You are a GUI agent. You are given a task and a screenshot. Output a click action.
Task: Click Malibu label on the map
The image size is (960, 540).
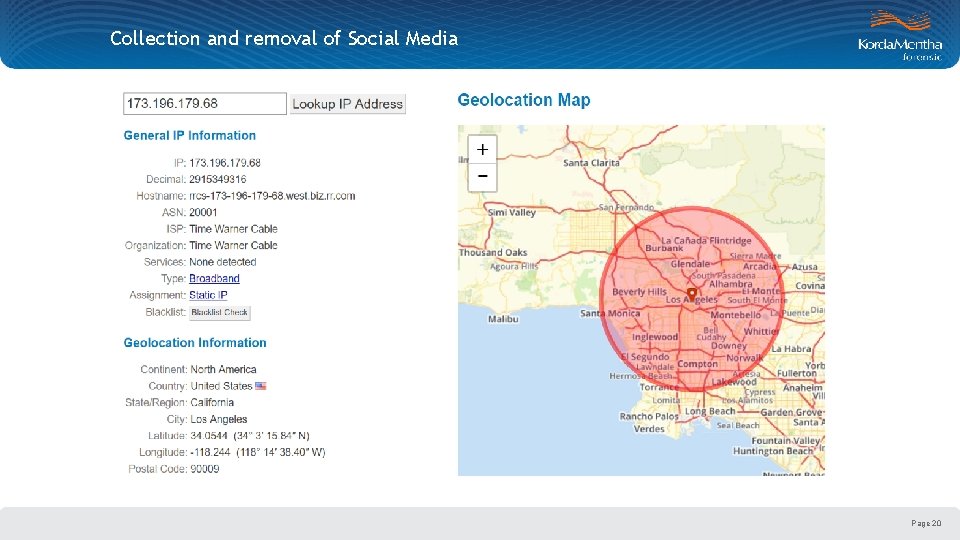point(503,319)
